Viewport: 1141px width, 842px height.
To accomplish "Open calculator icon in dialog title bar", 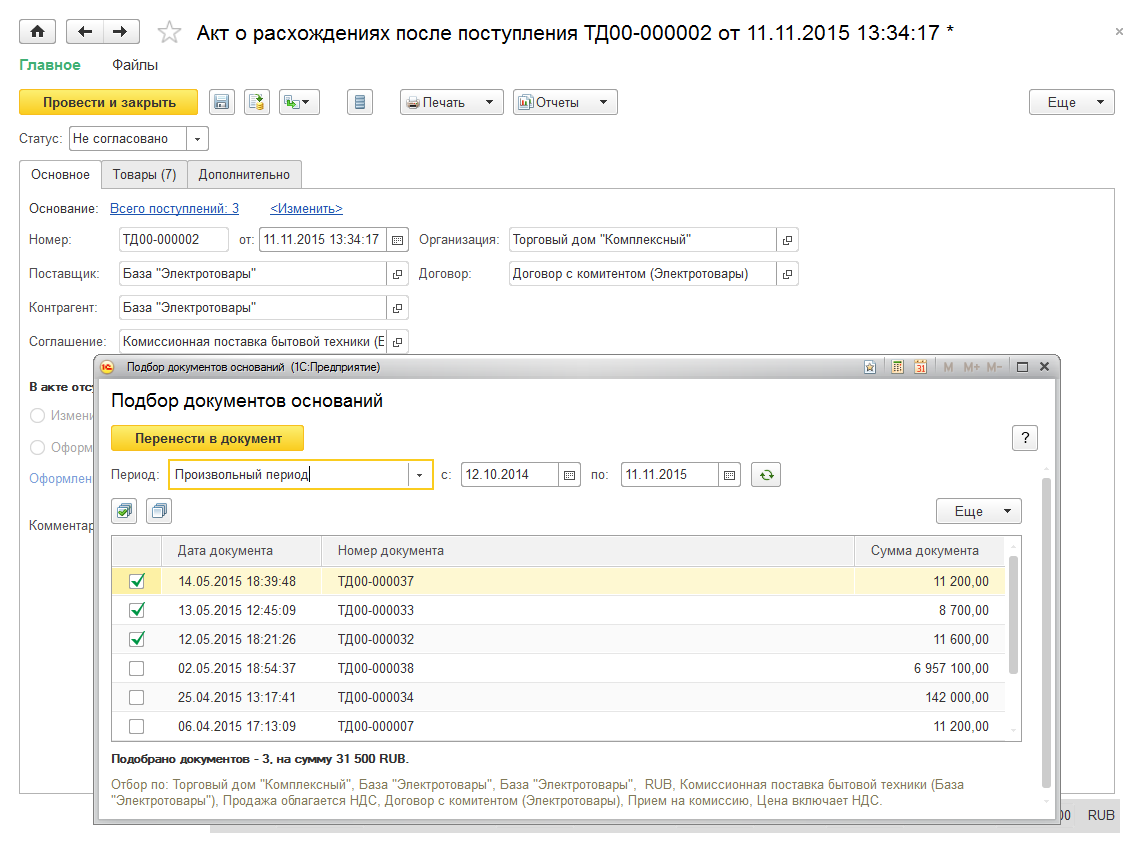I will (897, 367).
